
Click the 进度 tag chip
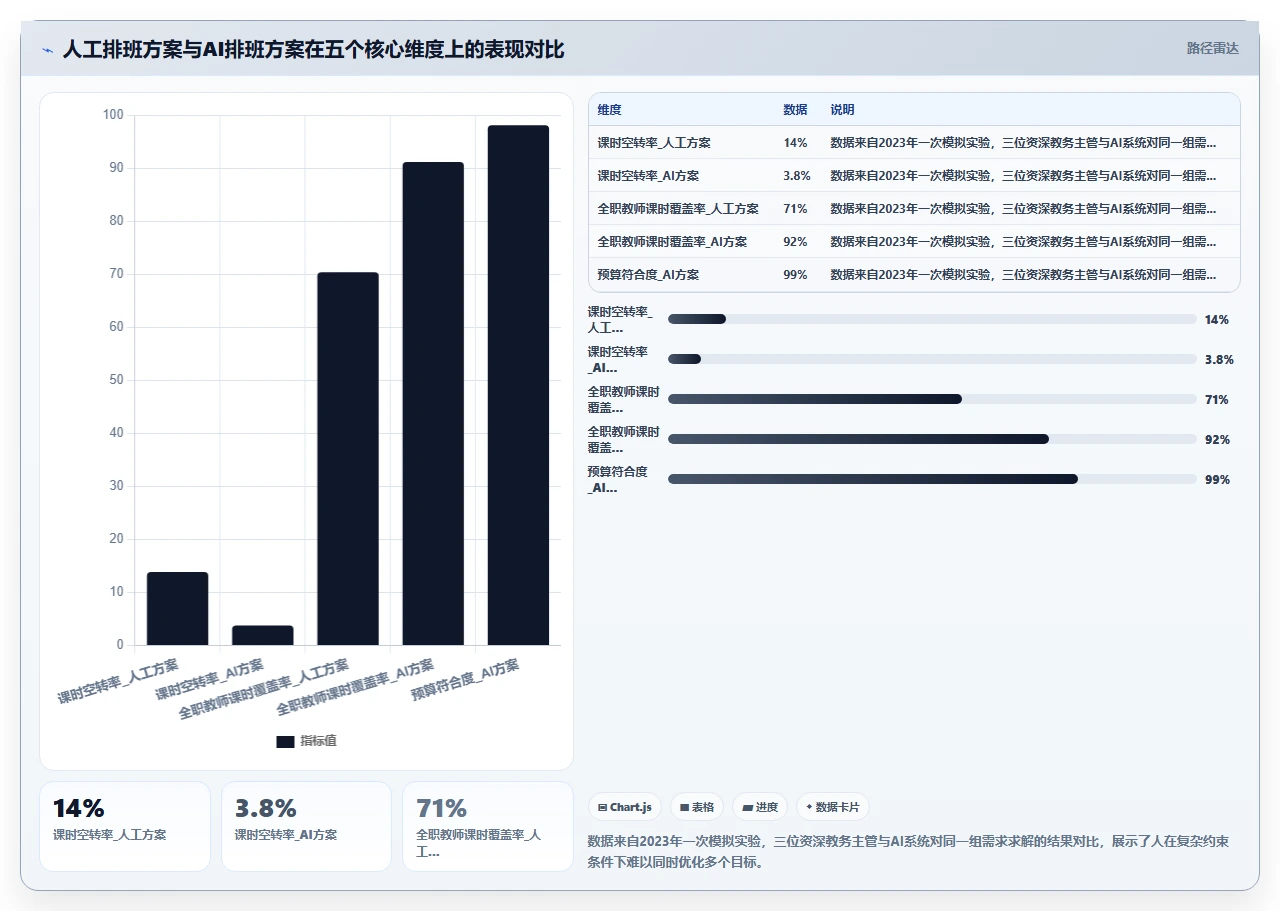(x=760, y=807)
